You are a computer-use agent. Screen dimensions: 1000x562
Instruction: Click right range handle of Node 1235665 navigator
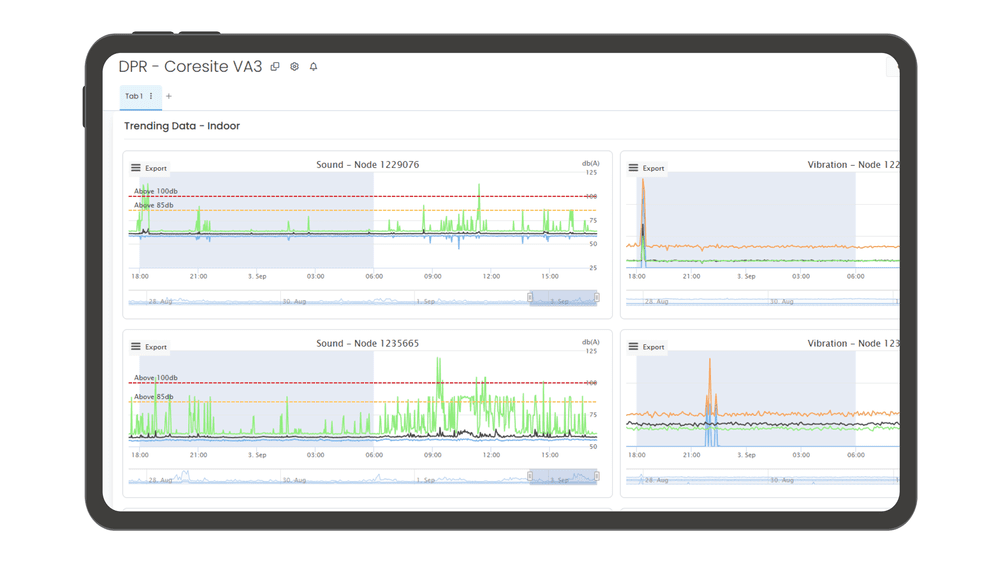click(596, 476)
